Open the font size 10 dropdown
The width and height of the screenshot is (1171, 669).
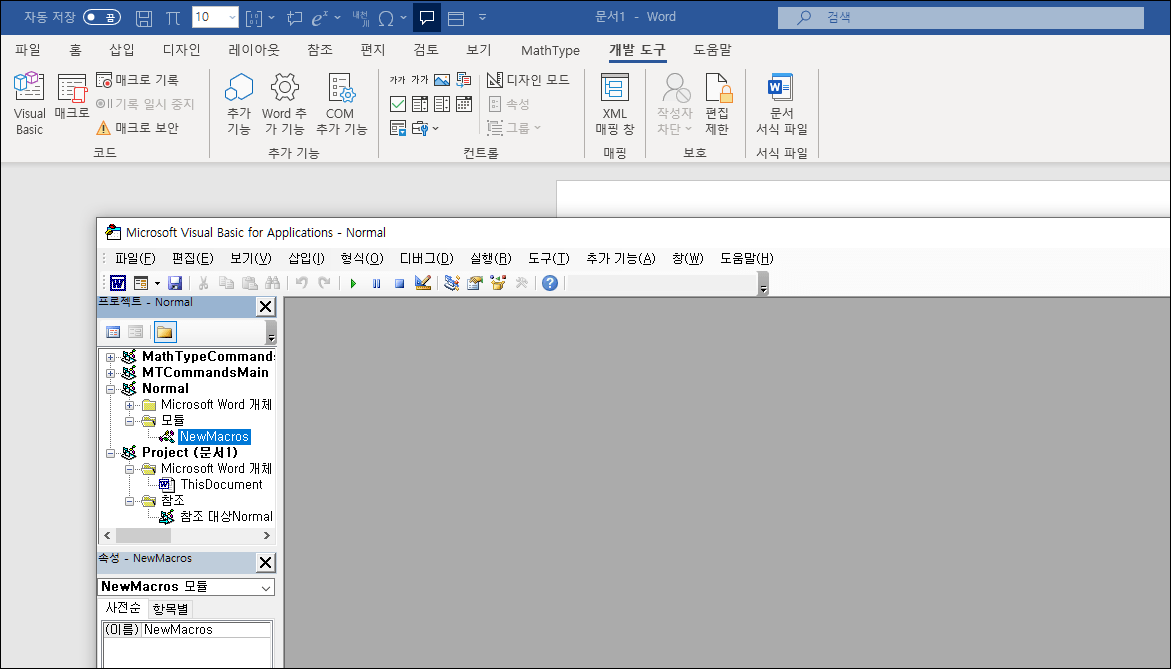tap(232, 17)
